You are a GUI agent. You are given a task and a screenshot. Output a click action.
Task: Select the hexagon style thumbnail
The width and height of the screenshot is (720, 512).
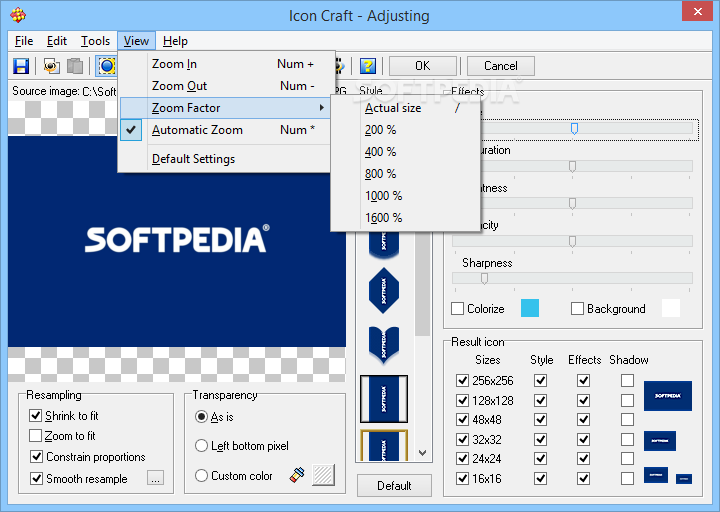point(384,291)
